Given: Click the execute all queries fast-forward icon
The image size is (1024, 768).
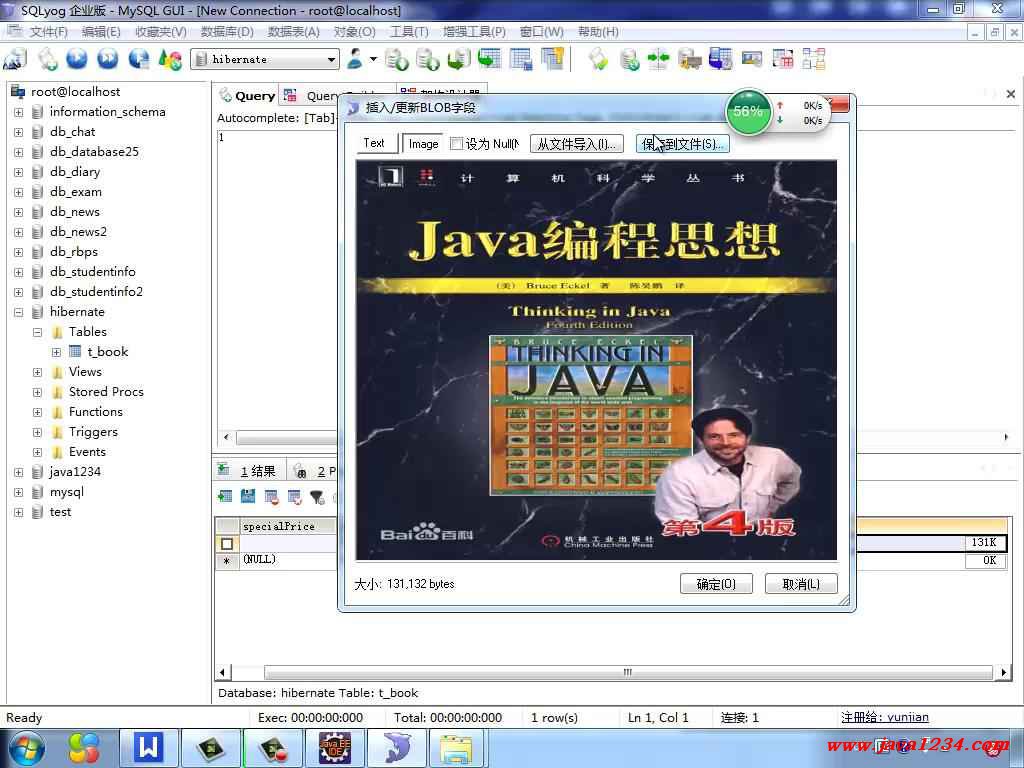Looking at the screenshot, I should point(108,59).
